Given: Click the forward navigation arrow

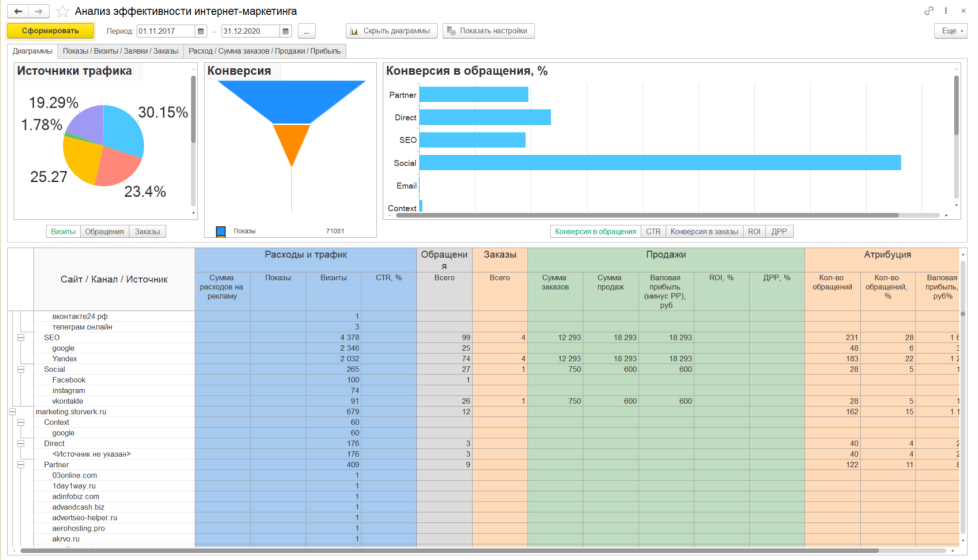Looking at the screenshot, I should point(38,10).
